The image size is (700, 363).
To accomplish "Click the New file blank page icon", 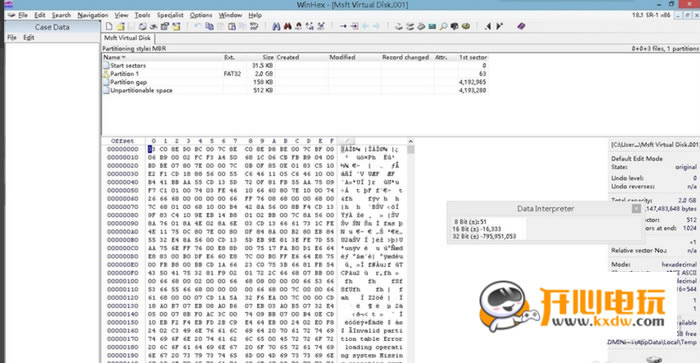I will point(109,27).
